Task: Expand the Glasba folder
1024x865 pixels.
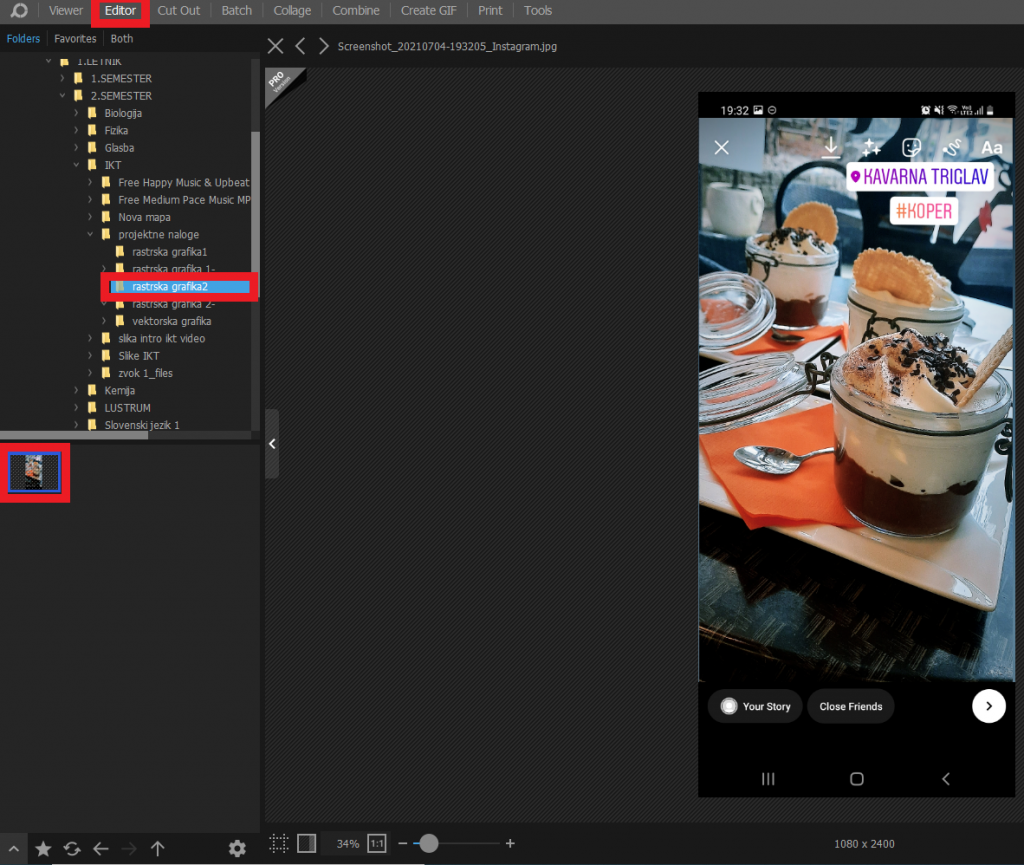Action: point(76,148)
